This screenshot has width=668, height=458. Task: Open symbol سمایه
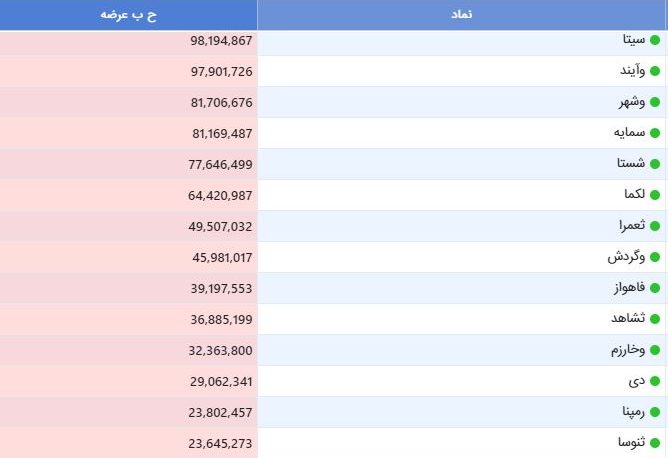(630, 133)
